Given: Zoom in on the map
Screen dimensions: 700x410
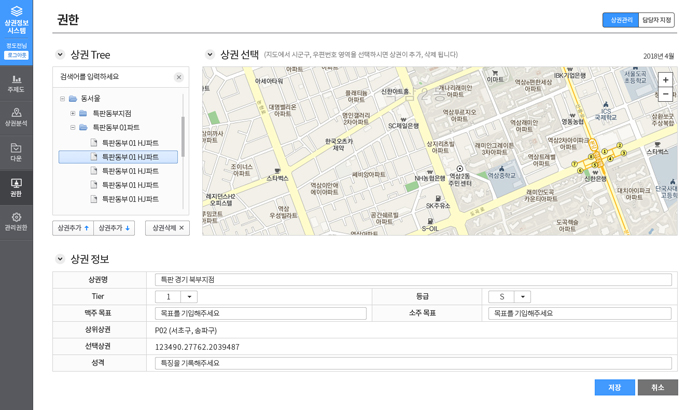Looking at the screenshot, I should point(666,79).
